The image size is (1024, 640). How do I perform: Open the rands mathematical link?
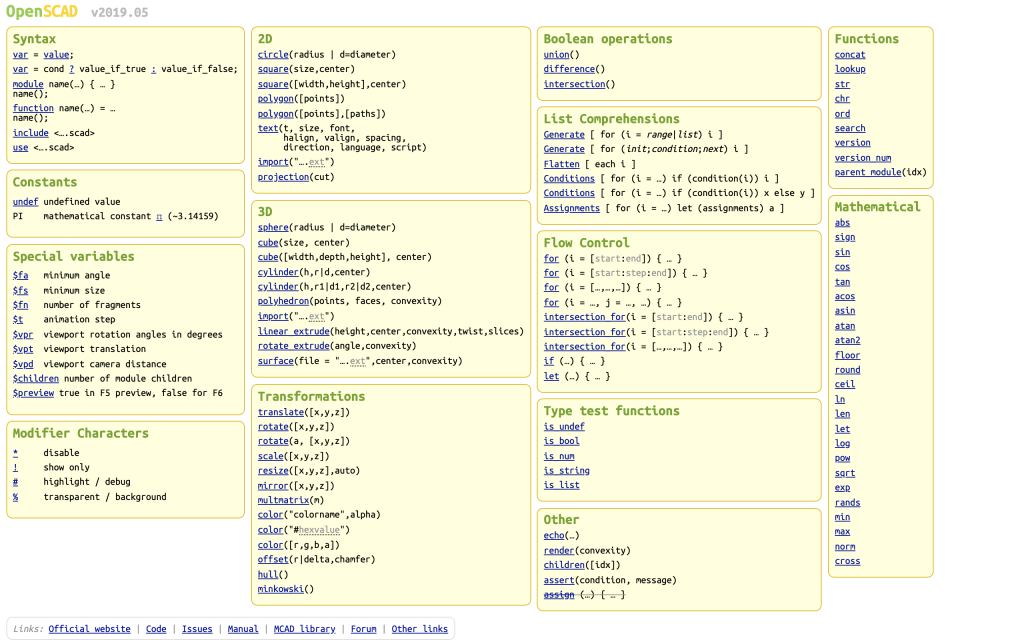pos(848,502)
